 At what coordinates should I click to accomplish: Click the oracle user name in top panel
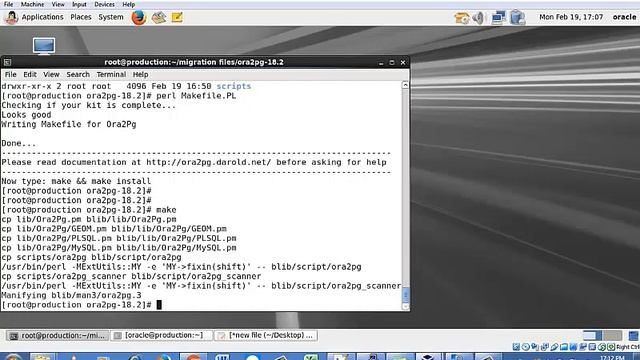pyautogui.click(x=624, y=17)
